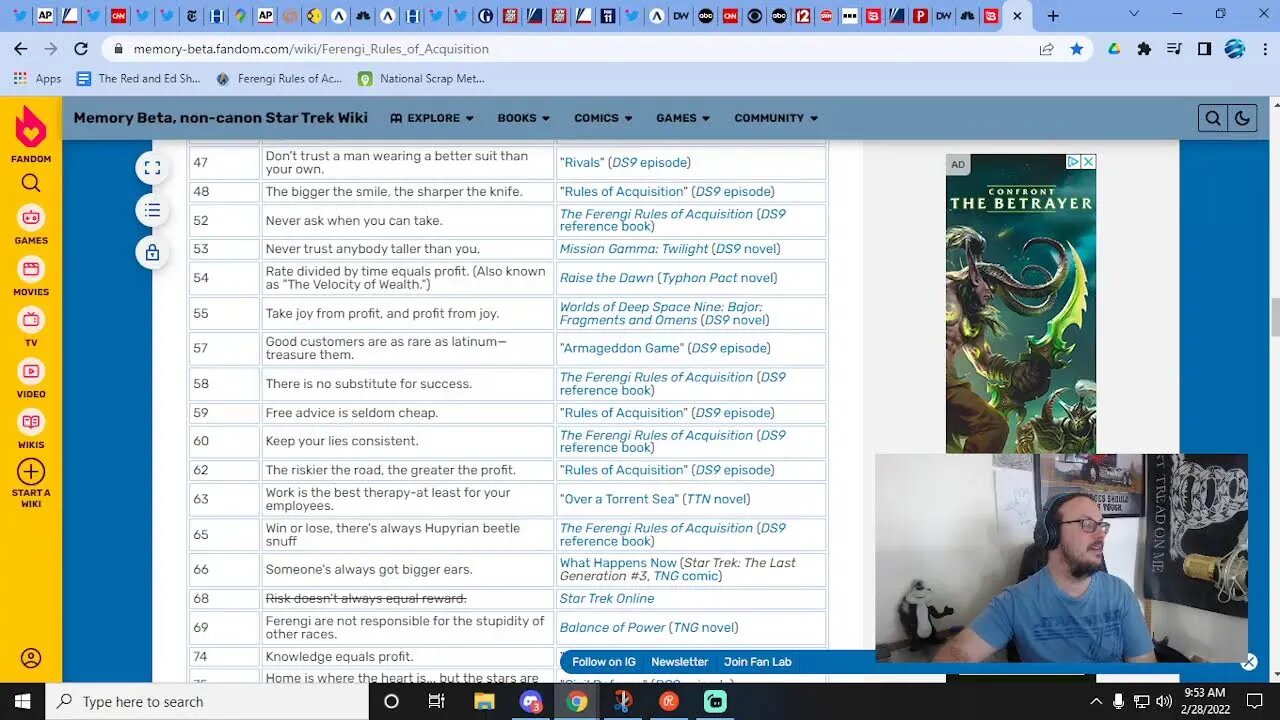Click the page lock icon tool
Screen dimensions: 1280x720
point(152,253)
